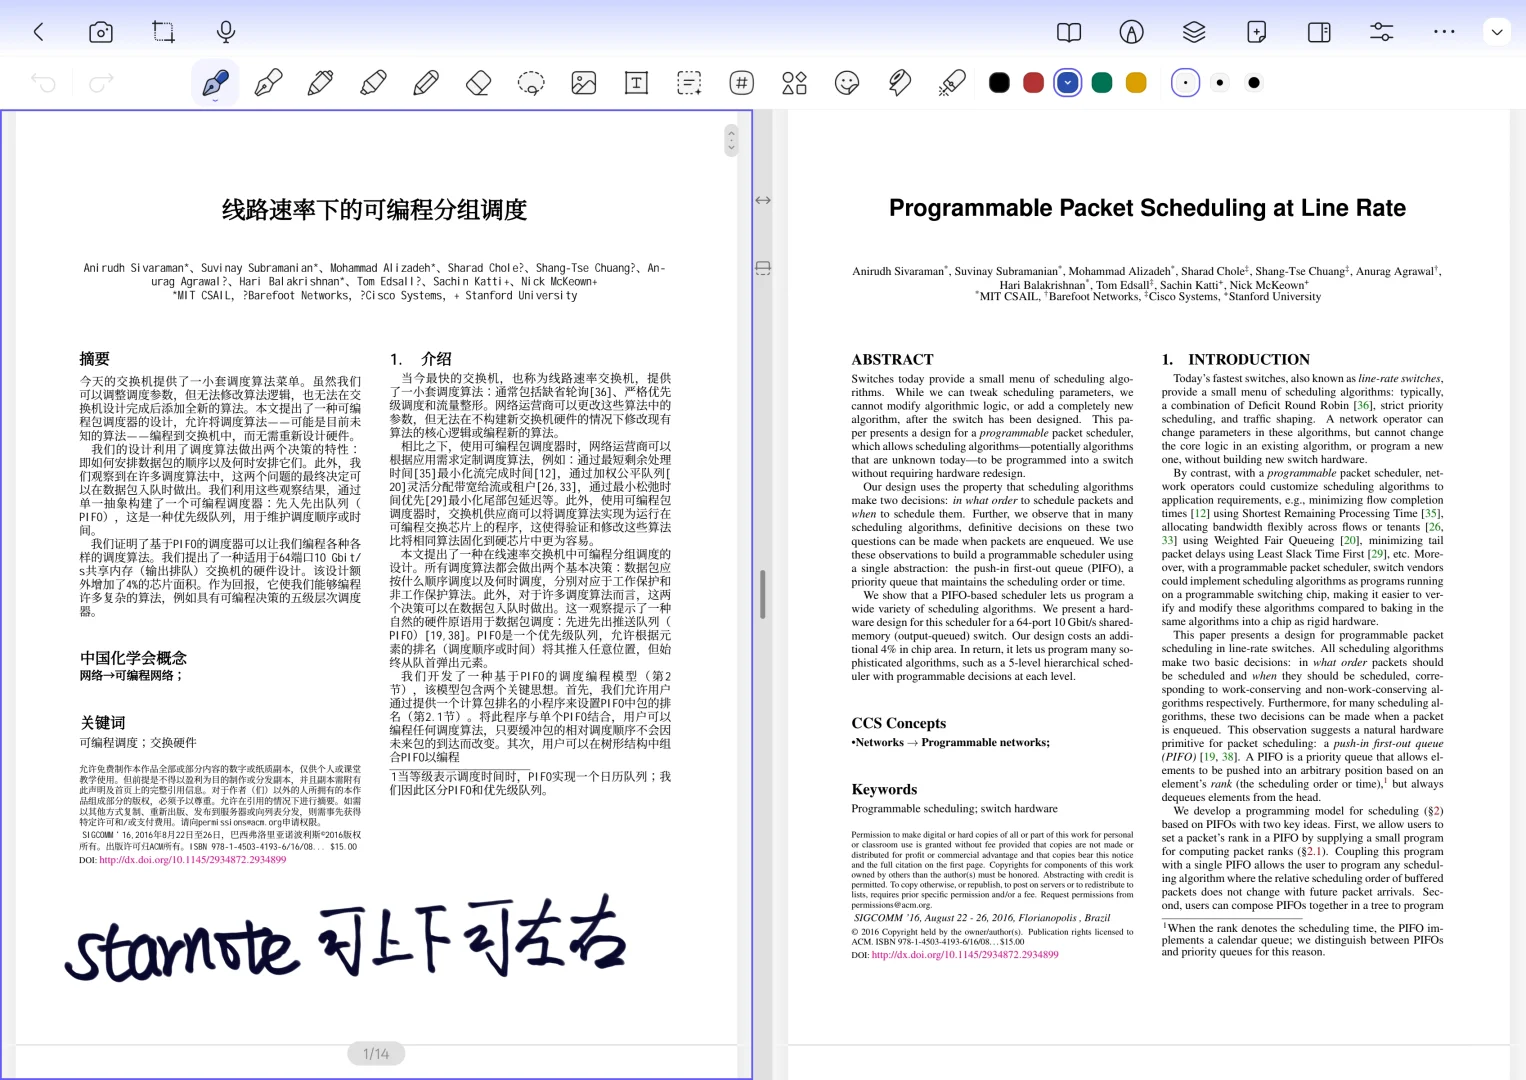Toggle the layers panel

pyautogui.click(x=1193, y=32)
